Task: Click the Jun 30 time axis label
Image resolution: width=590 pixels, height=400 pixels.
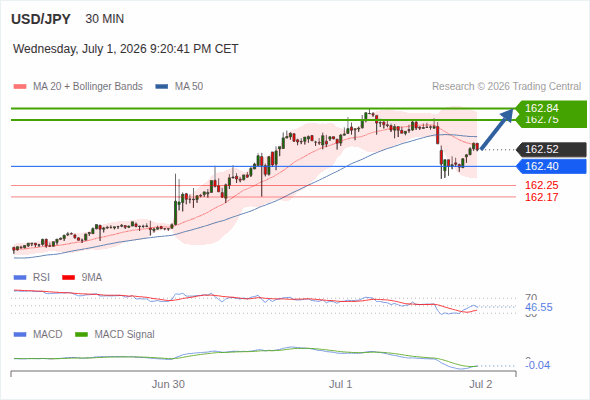Action: [168, 384]
